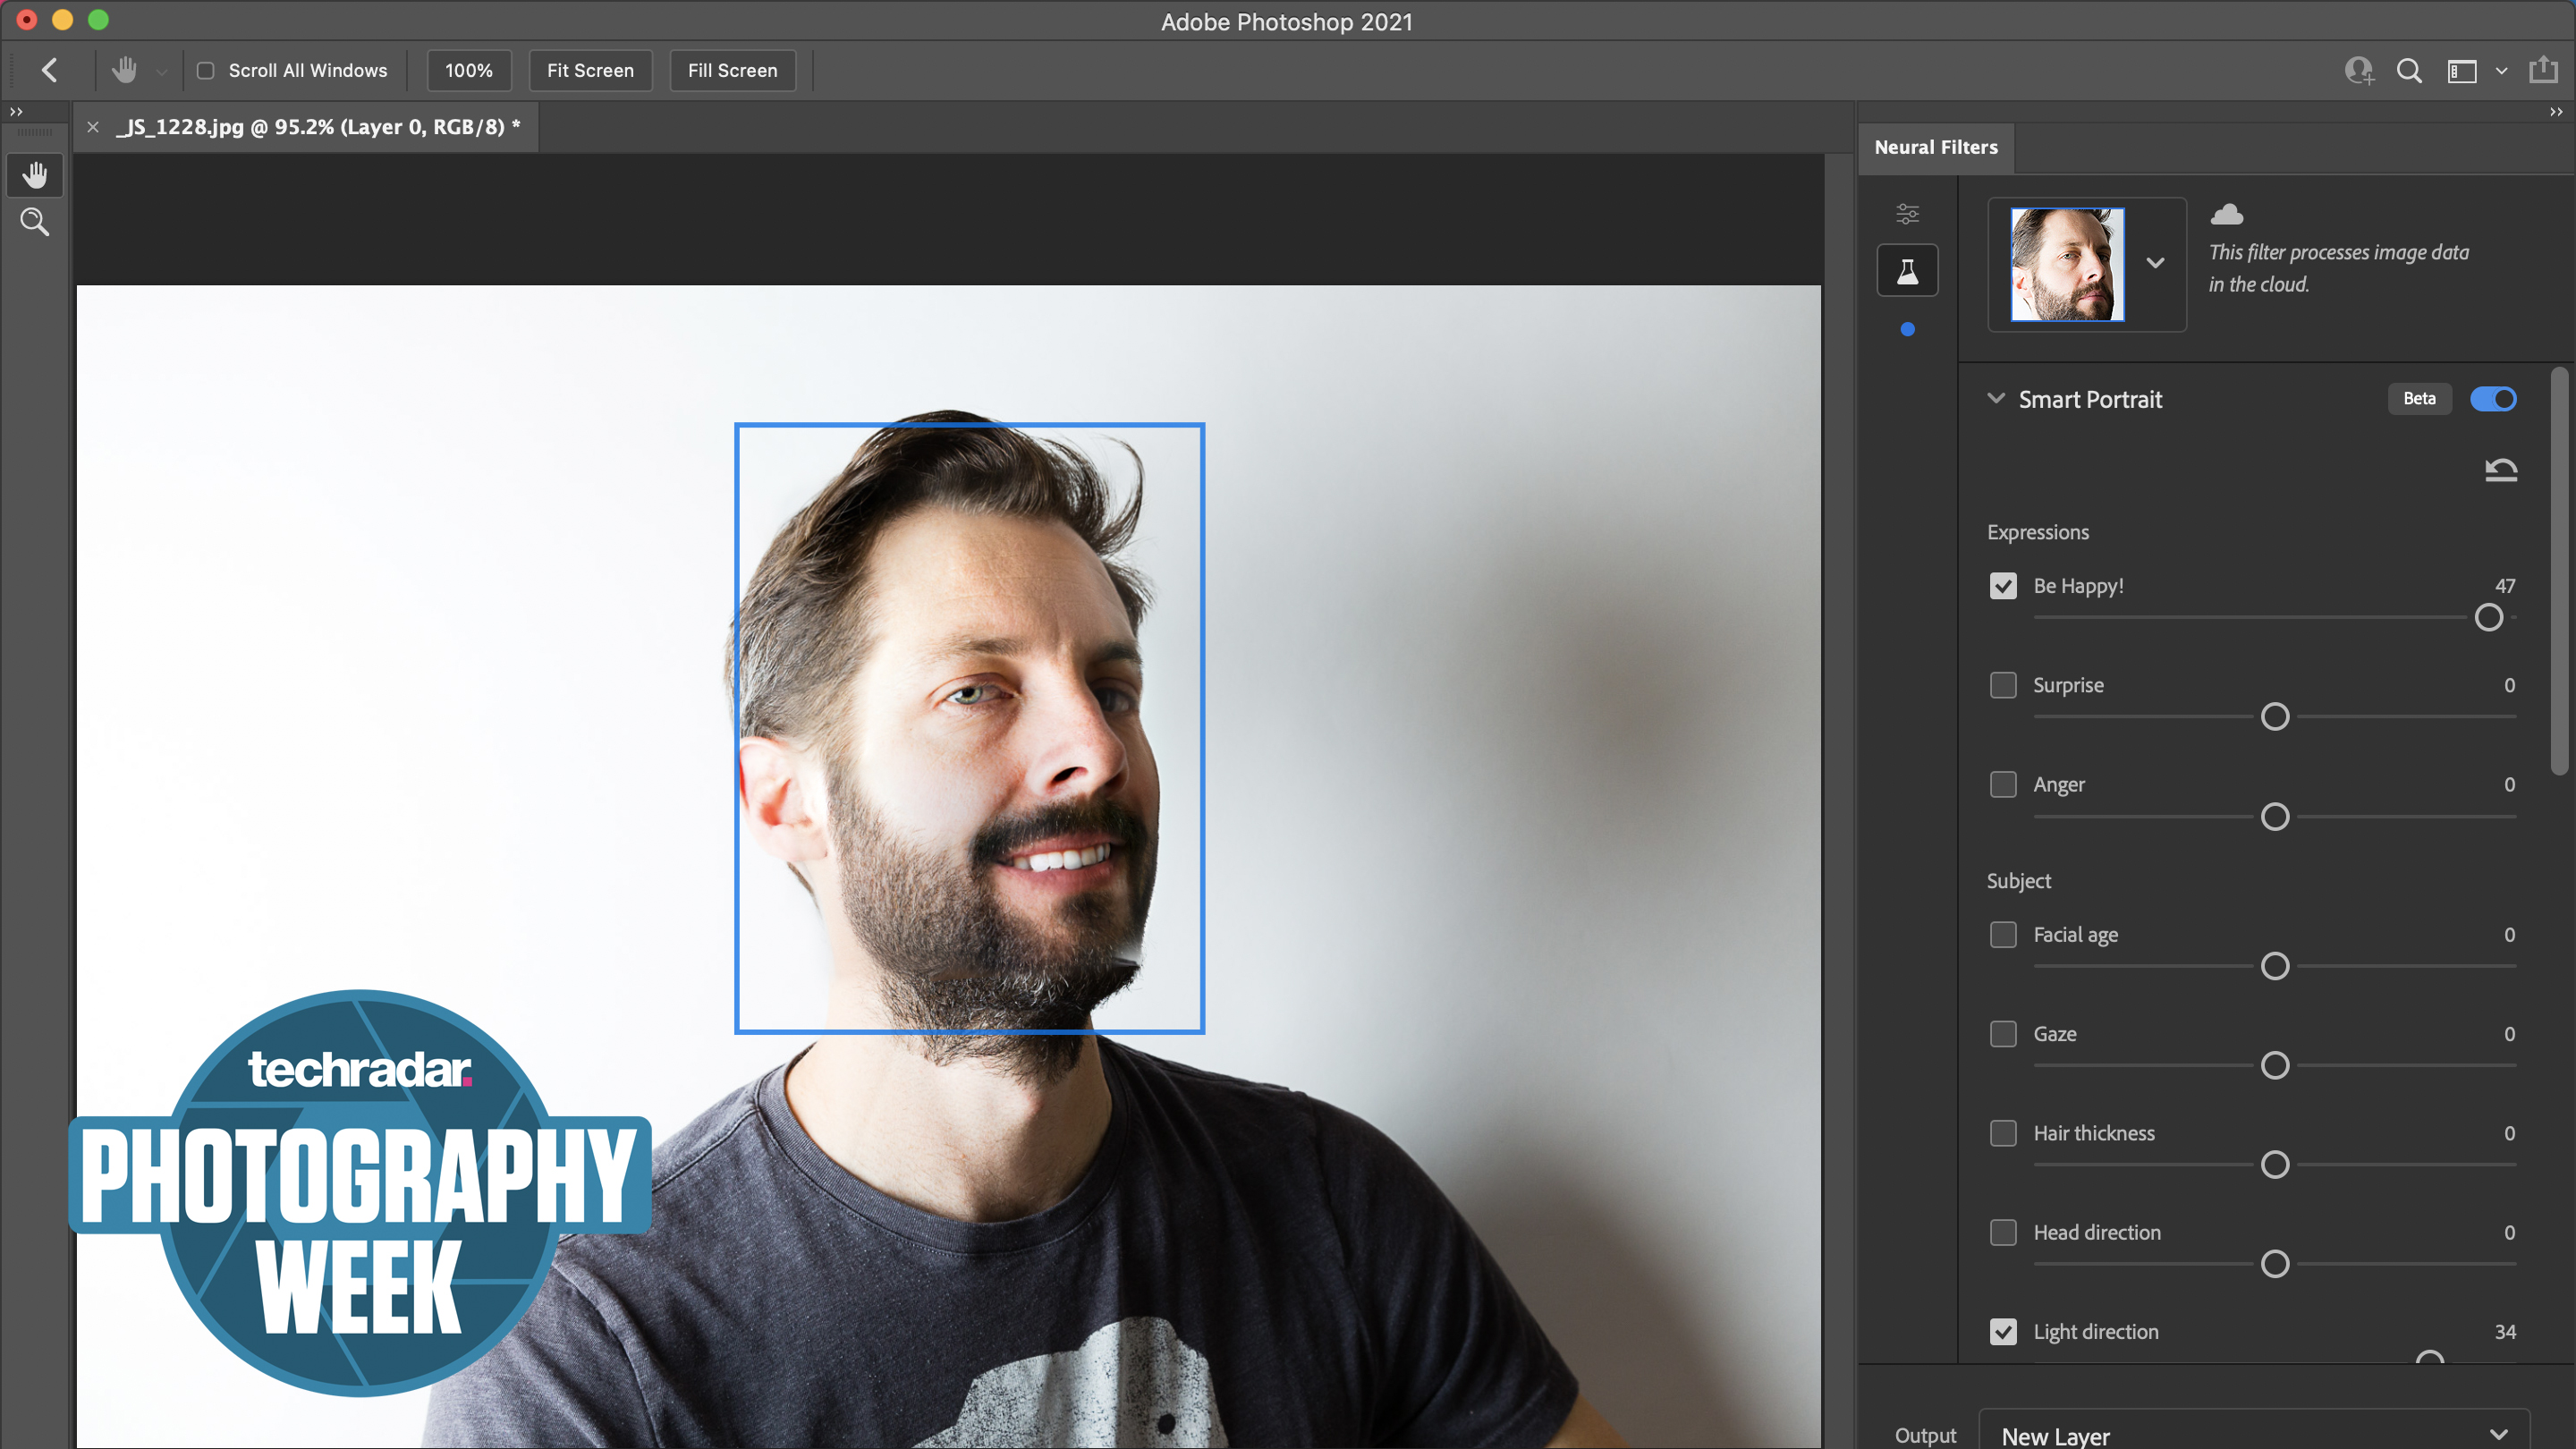Turn off the Smart Portrait toggle
This screenshot has height=1449, width=2576.
click(x=2493, y=399)
